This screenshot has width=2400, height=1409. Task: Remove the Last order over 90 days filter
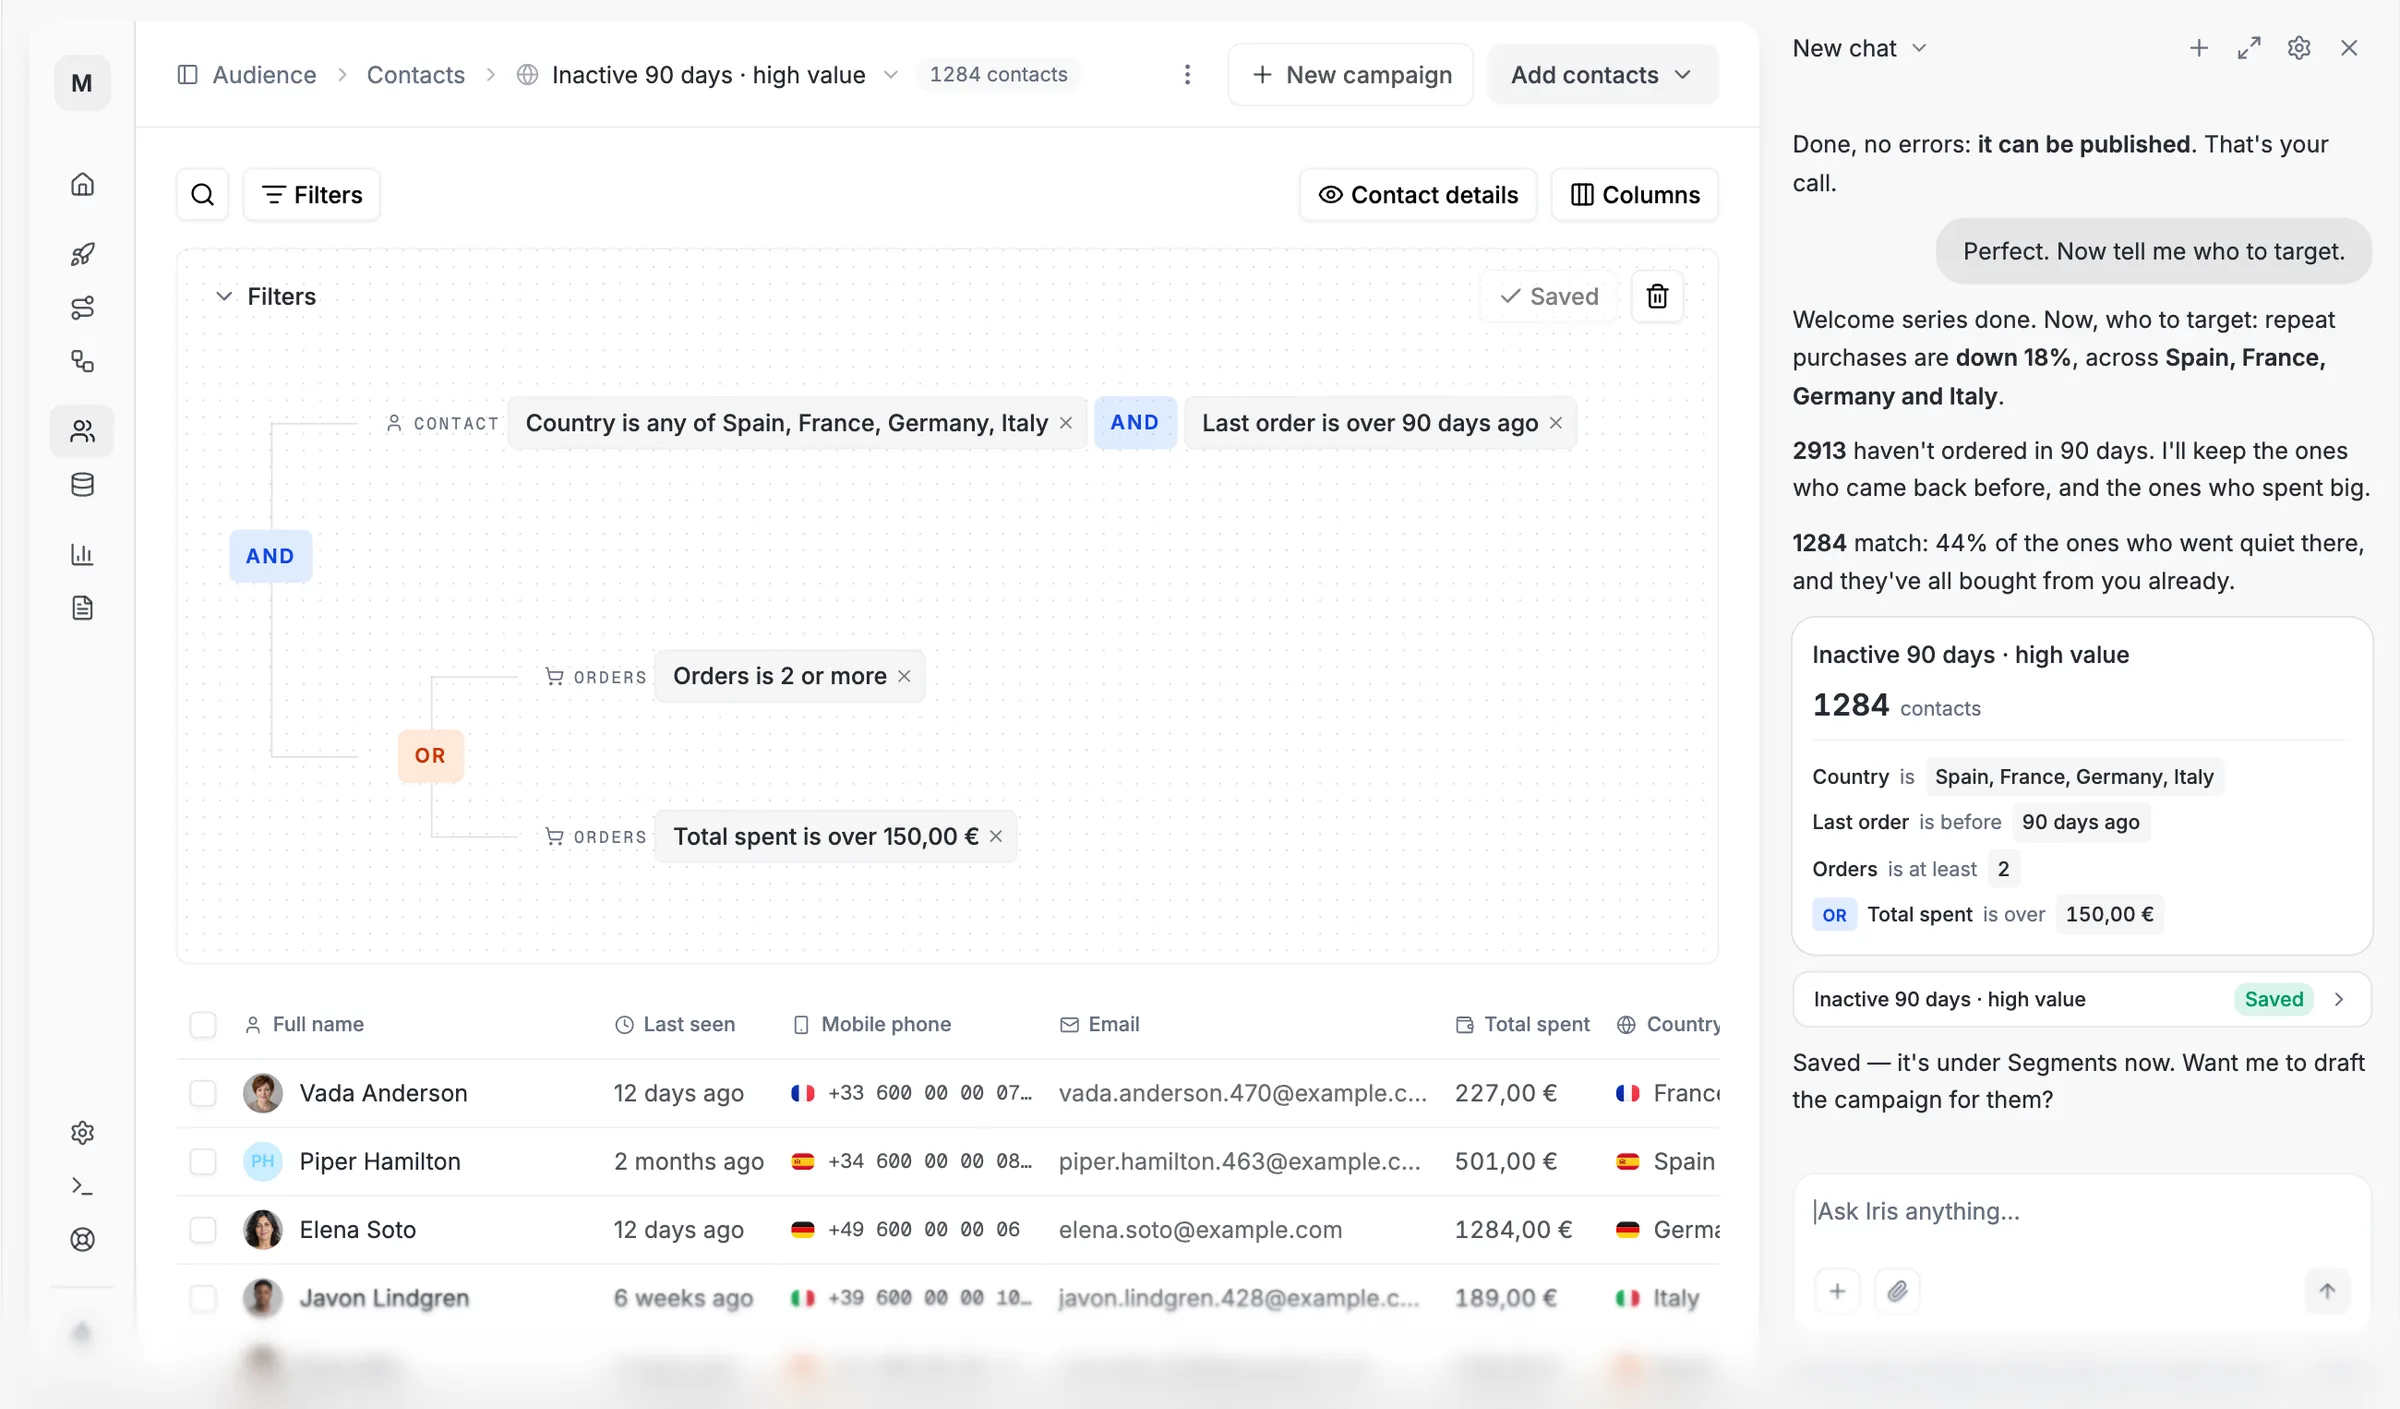[1556, 423]
